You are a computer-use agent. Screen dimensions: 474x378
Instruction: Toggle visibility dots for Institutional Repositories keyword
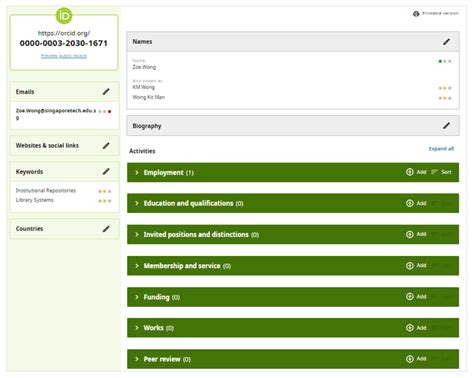pos(105,191)
